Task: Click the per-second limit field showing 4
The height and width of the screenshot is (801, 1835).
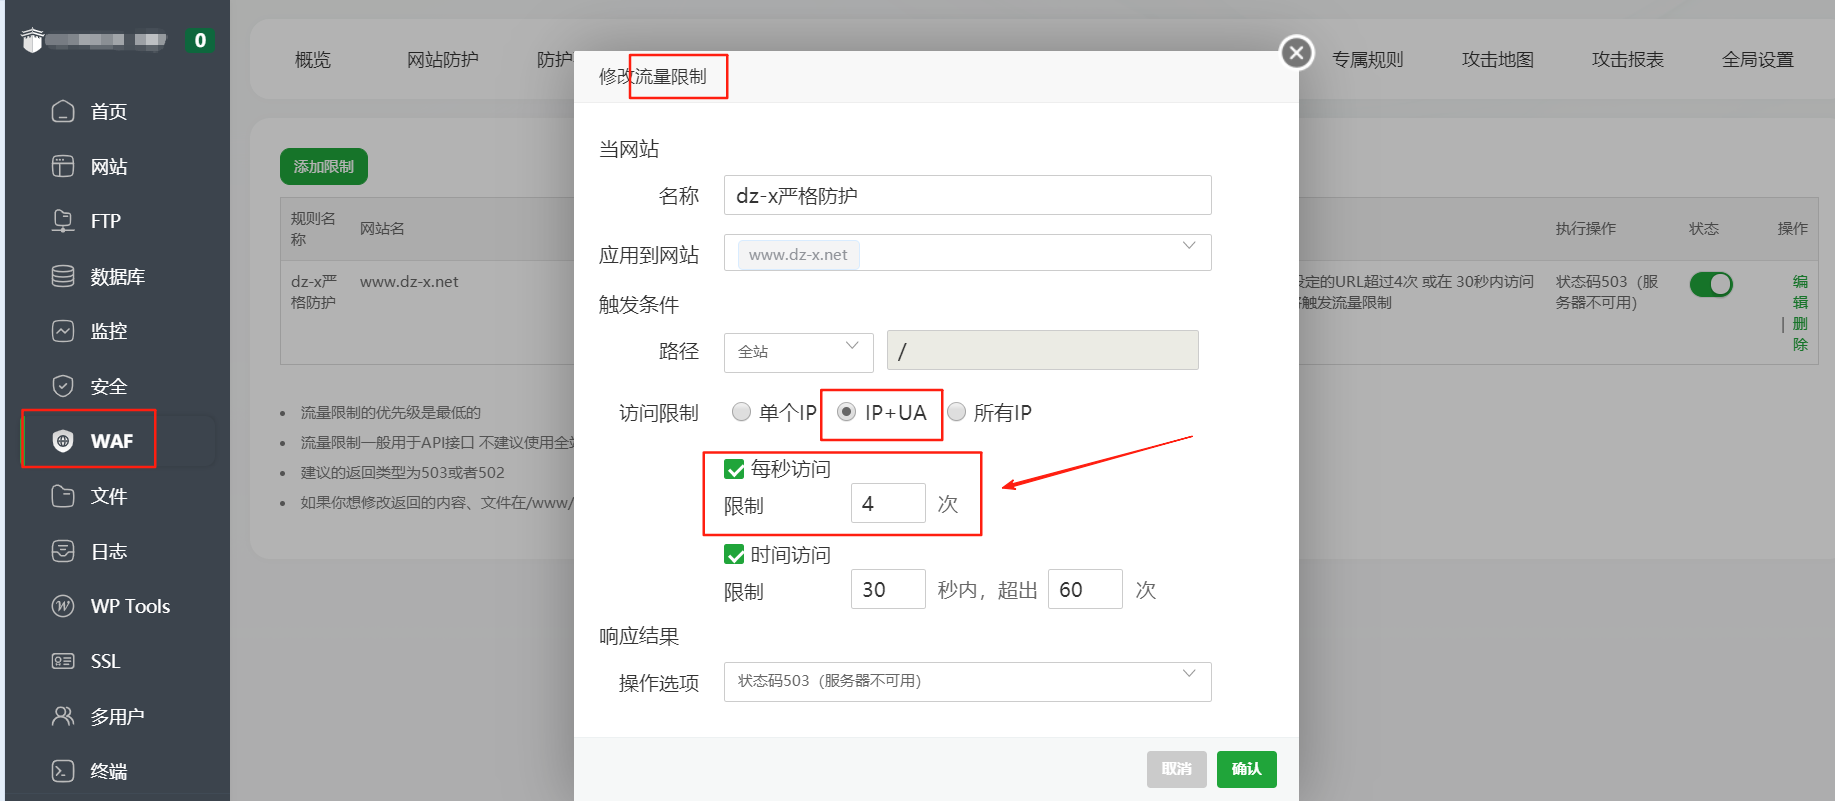Action: (x=888, y=503)
